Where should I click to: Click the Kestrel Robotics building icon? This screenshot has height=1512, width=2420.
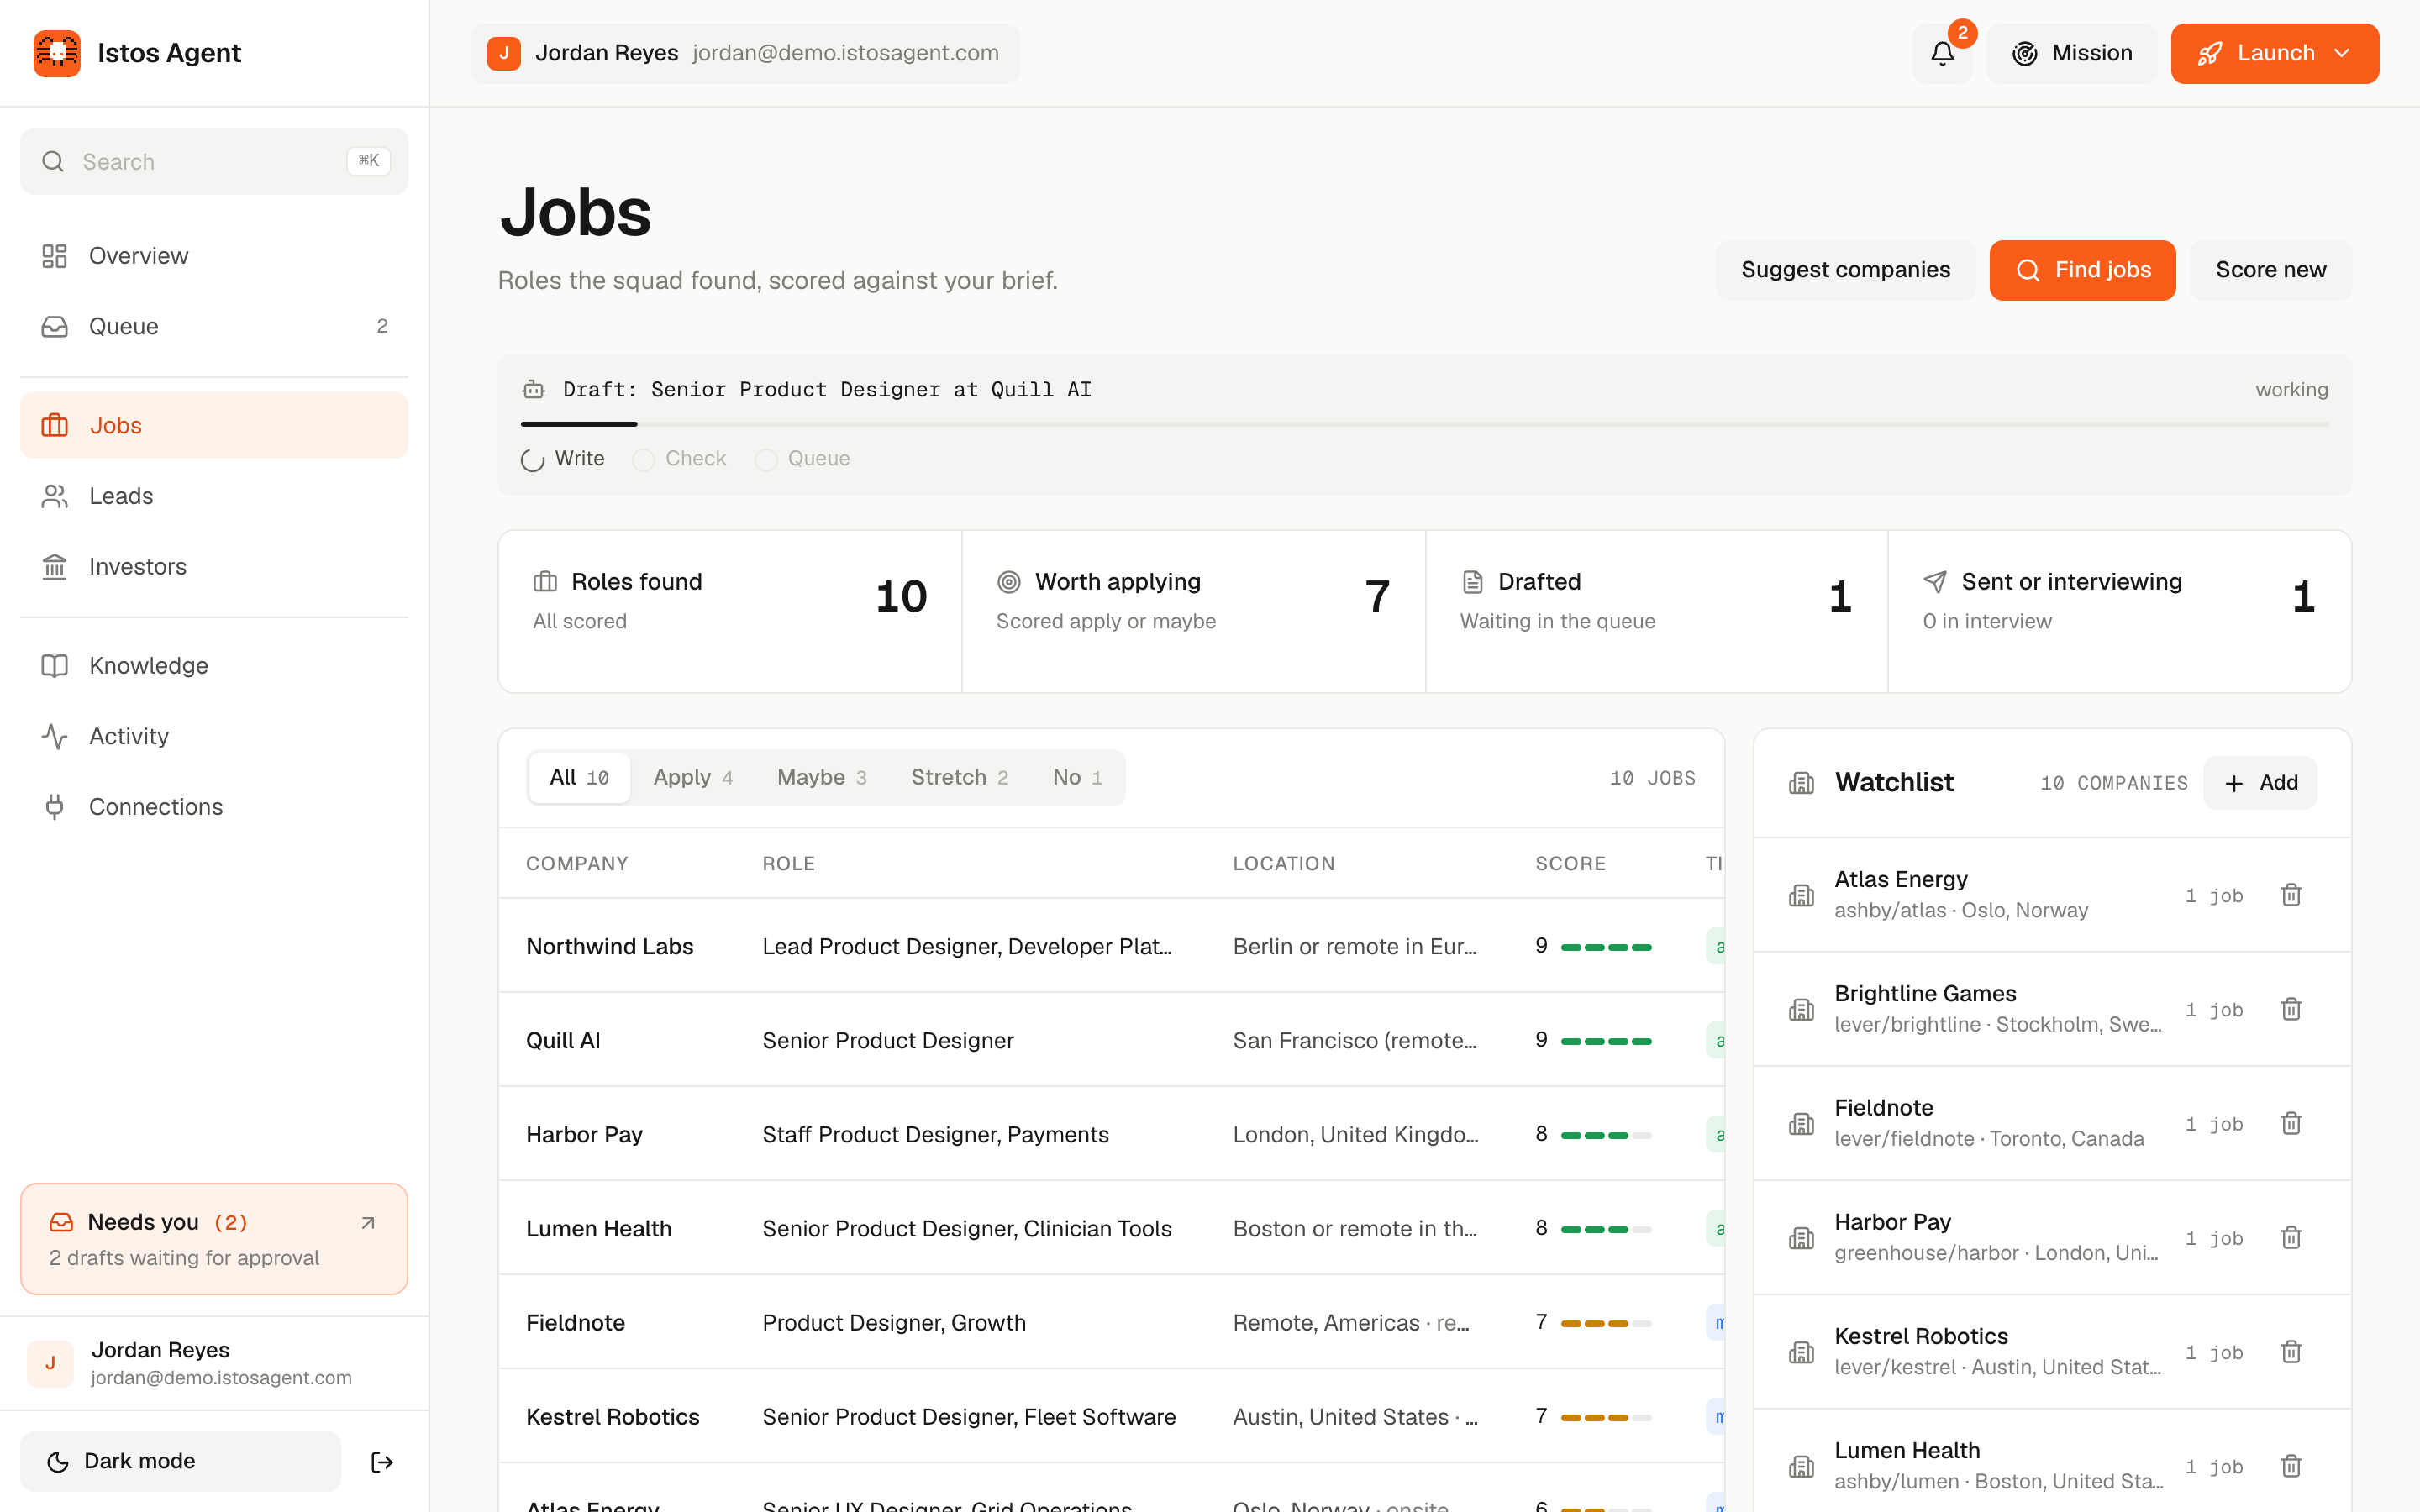[1801, 1352]
